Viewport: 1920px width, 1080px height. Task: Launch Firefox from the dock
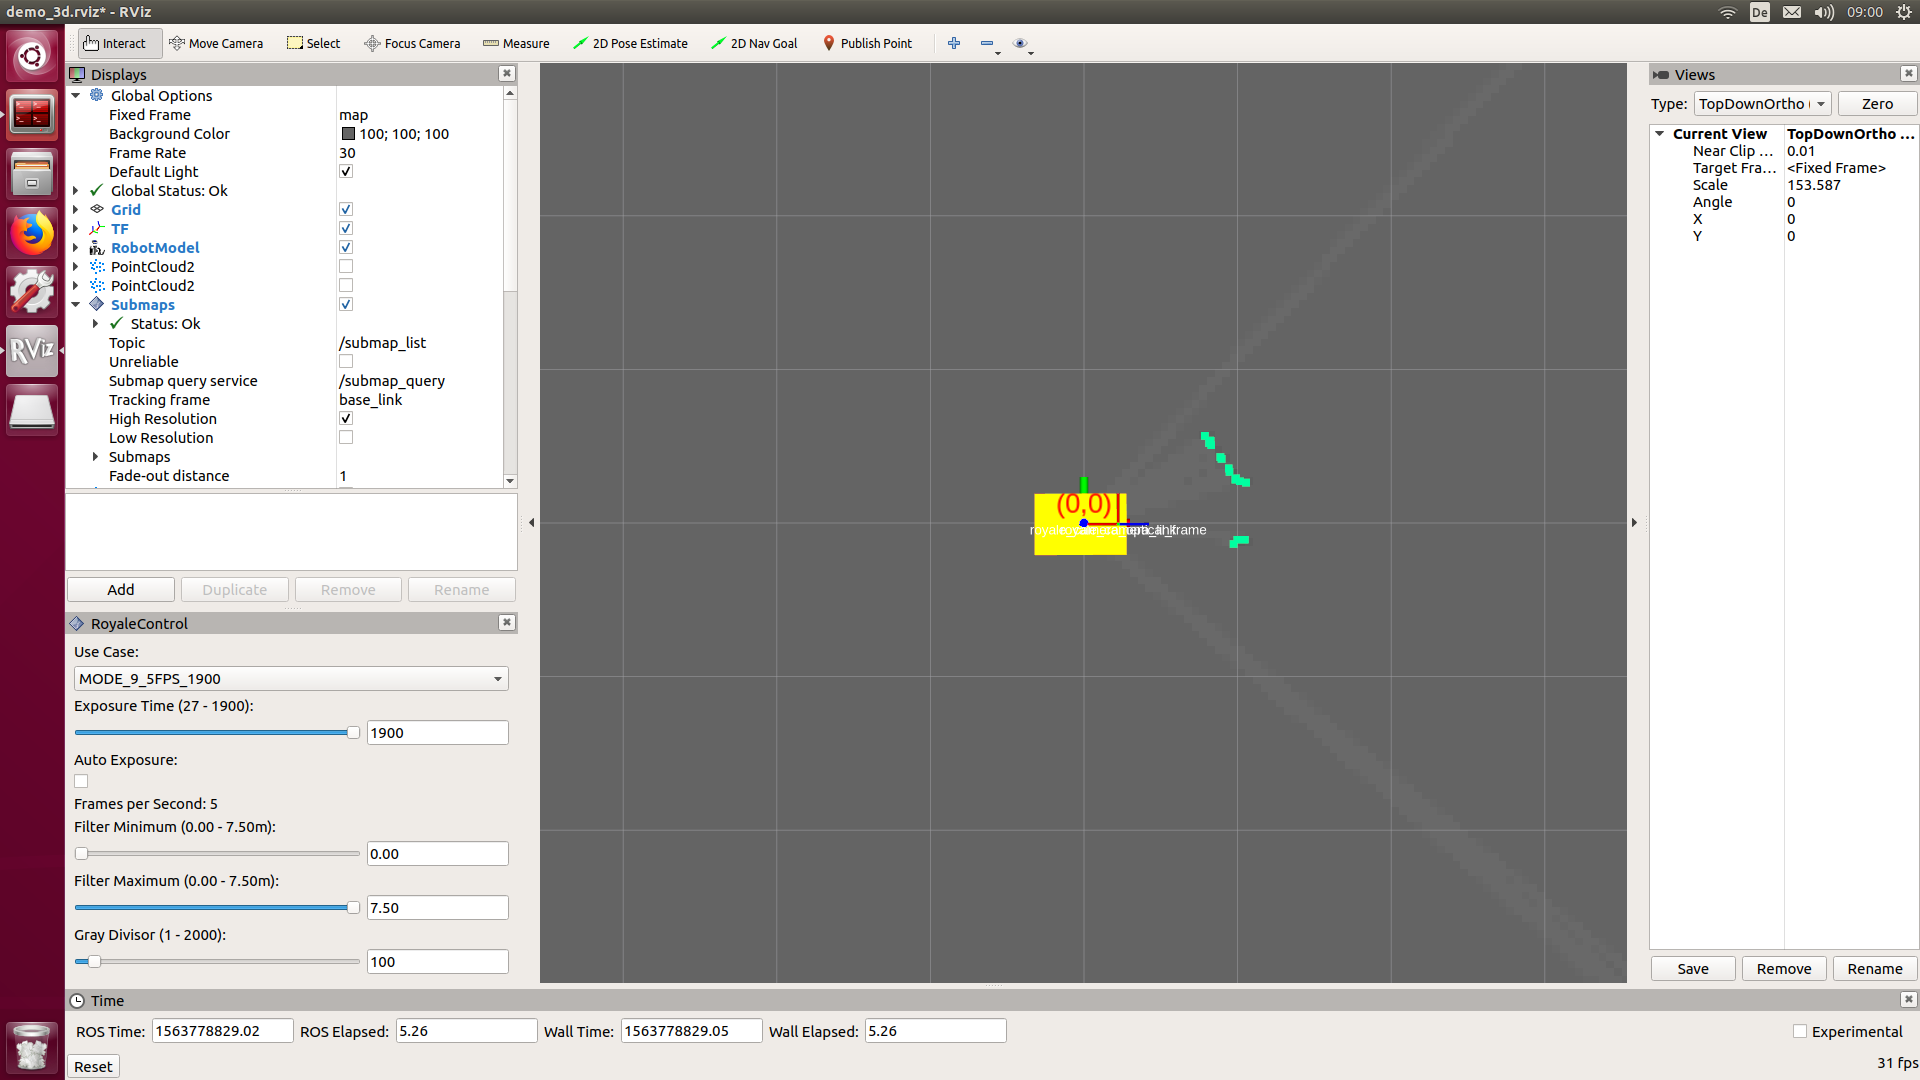(32, 233)
